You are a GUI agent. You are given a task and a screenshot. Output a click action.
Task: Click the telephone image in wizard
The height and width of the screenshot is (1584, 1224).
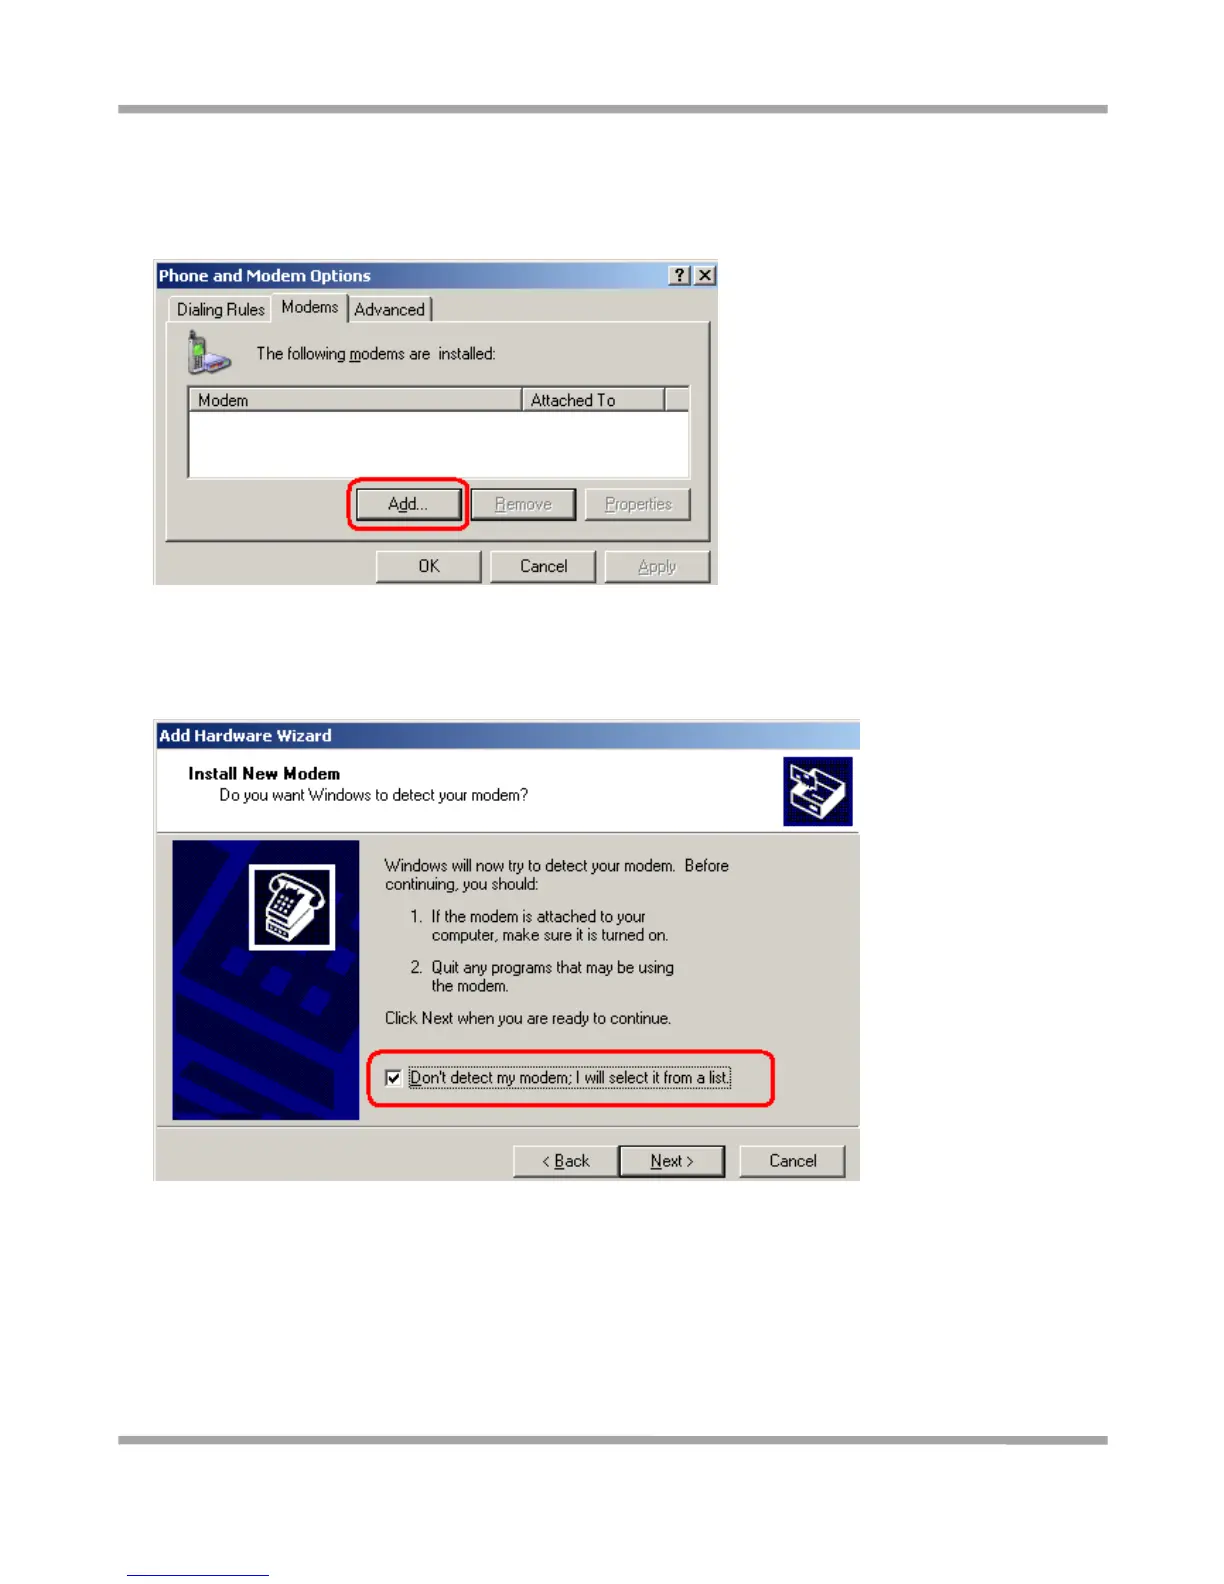tap(292, 907)
